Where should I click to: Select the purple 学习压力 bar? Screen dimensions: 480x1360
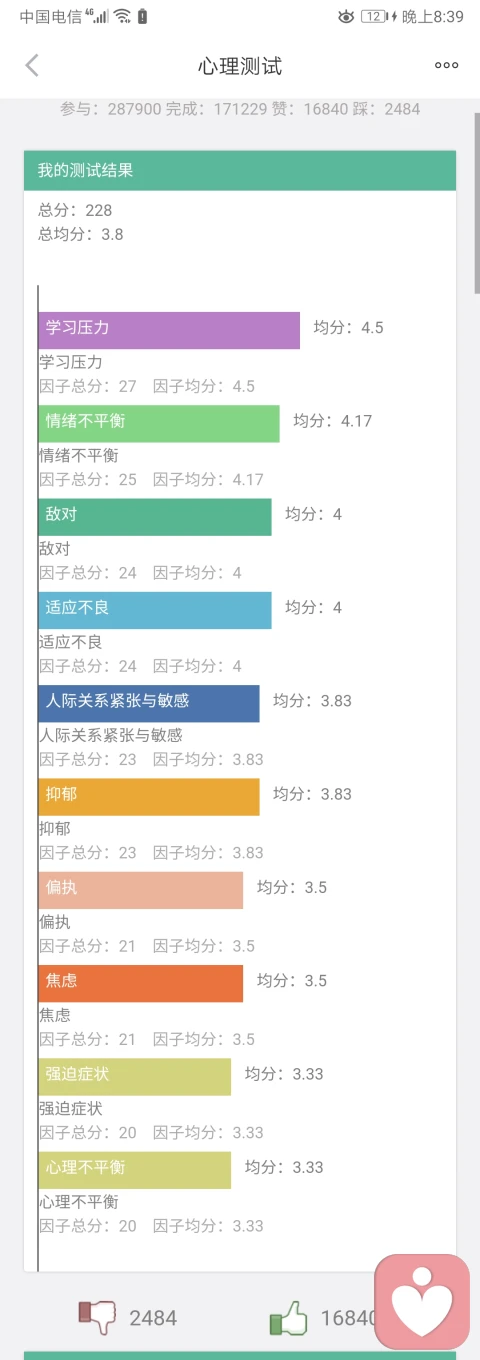pyautogui.click(x=169, y=330)
